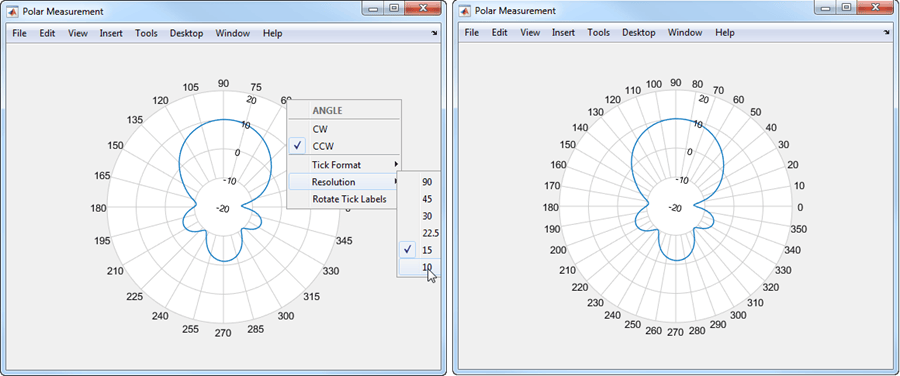Screen dimensions: 900x376
Task: Click angle label 135 in left plot
Action: tap(135, 120)
